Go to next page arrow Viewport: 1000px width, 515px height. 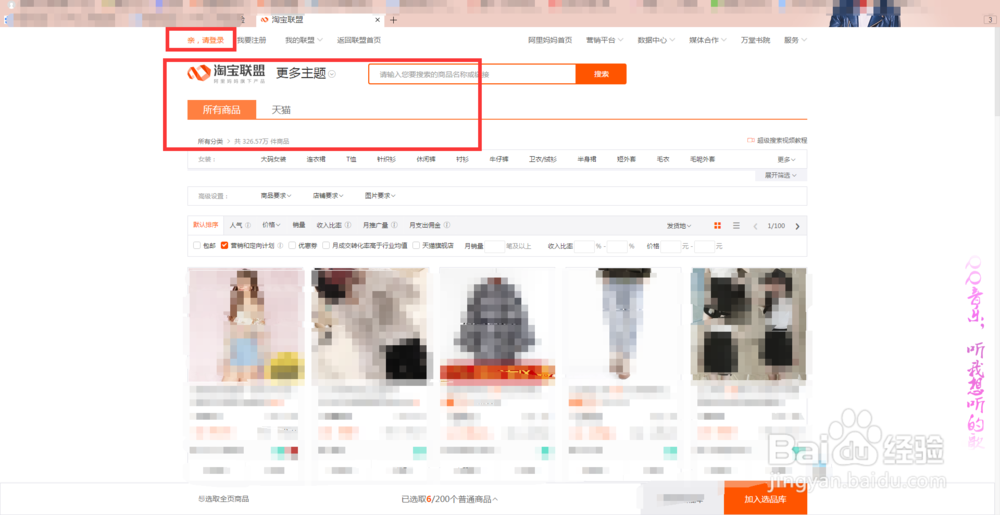(x=797, y=226)
